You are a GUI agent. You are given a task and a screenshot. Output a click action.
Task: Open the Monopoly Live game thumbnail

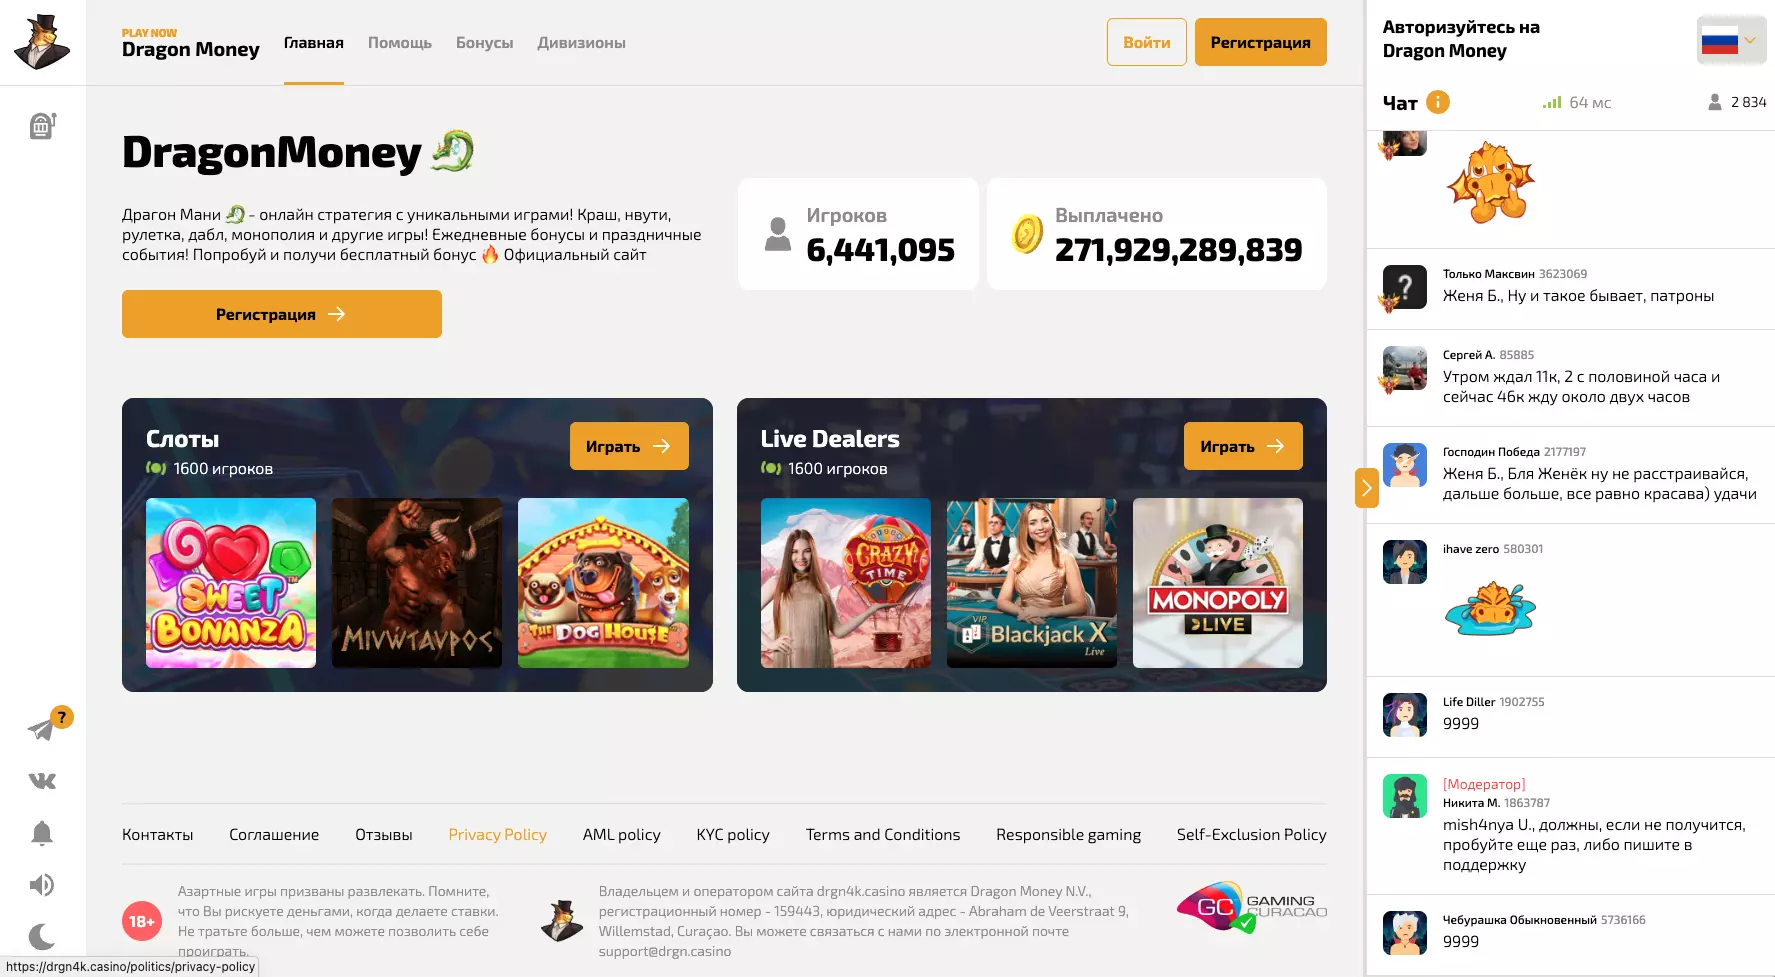tap(1218, 583)
